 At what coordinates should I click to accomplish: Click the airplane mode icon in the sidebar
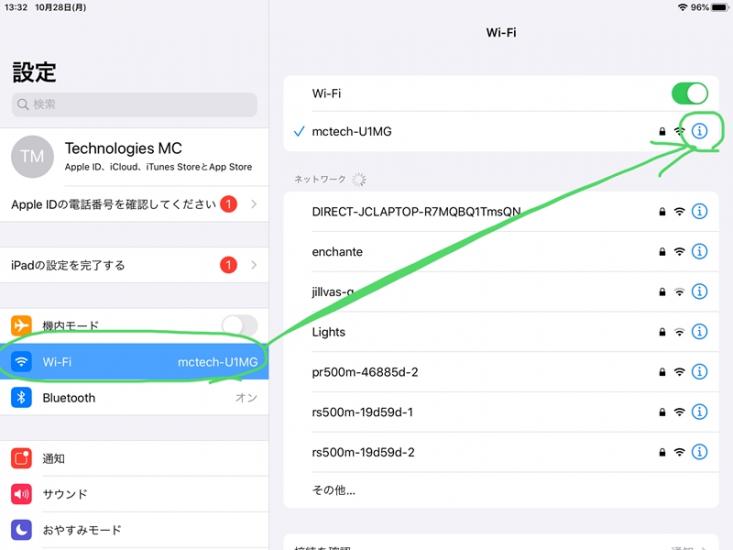tap(21, 325)
